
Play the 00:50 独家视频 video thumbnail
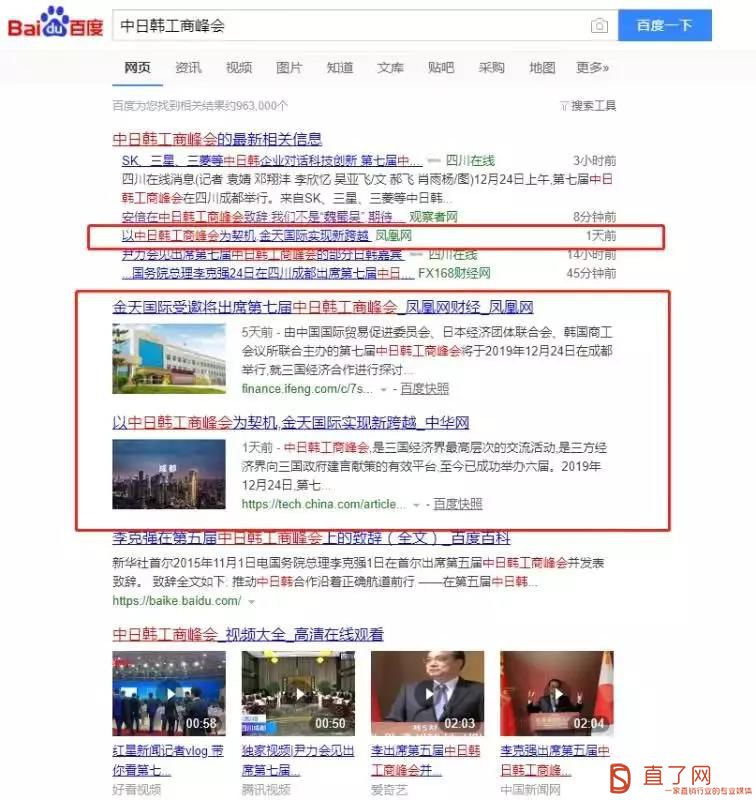298,693
